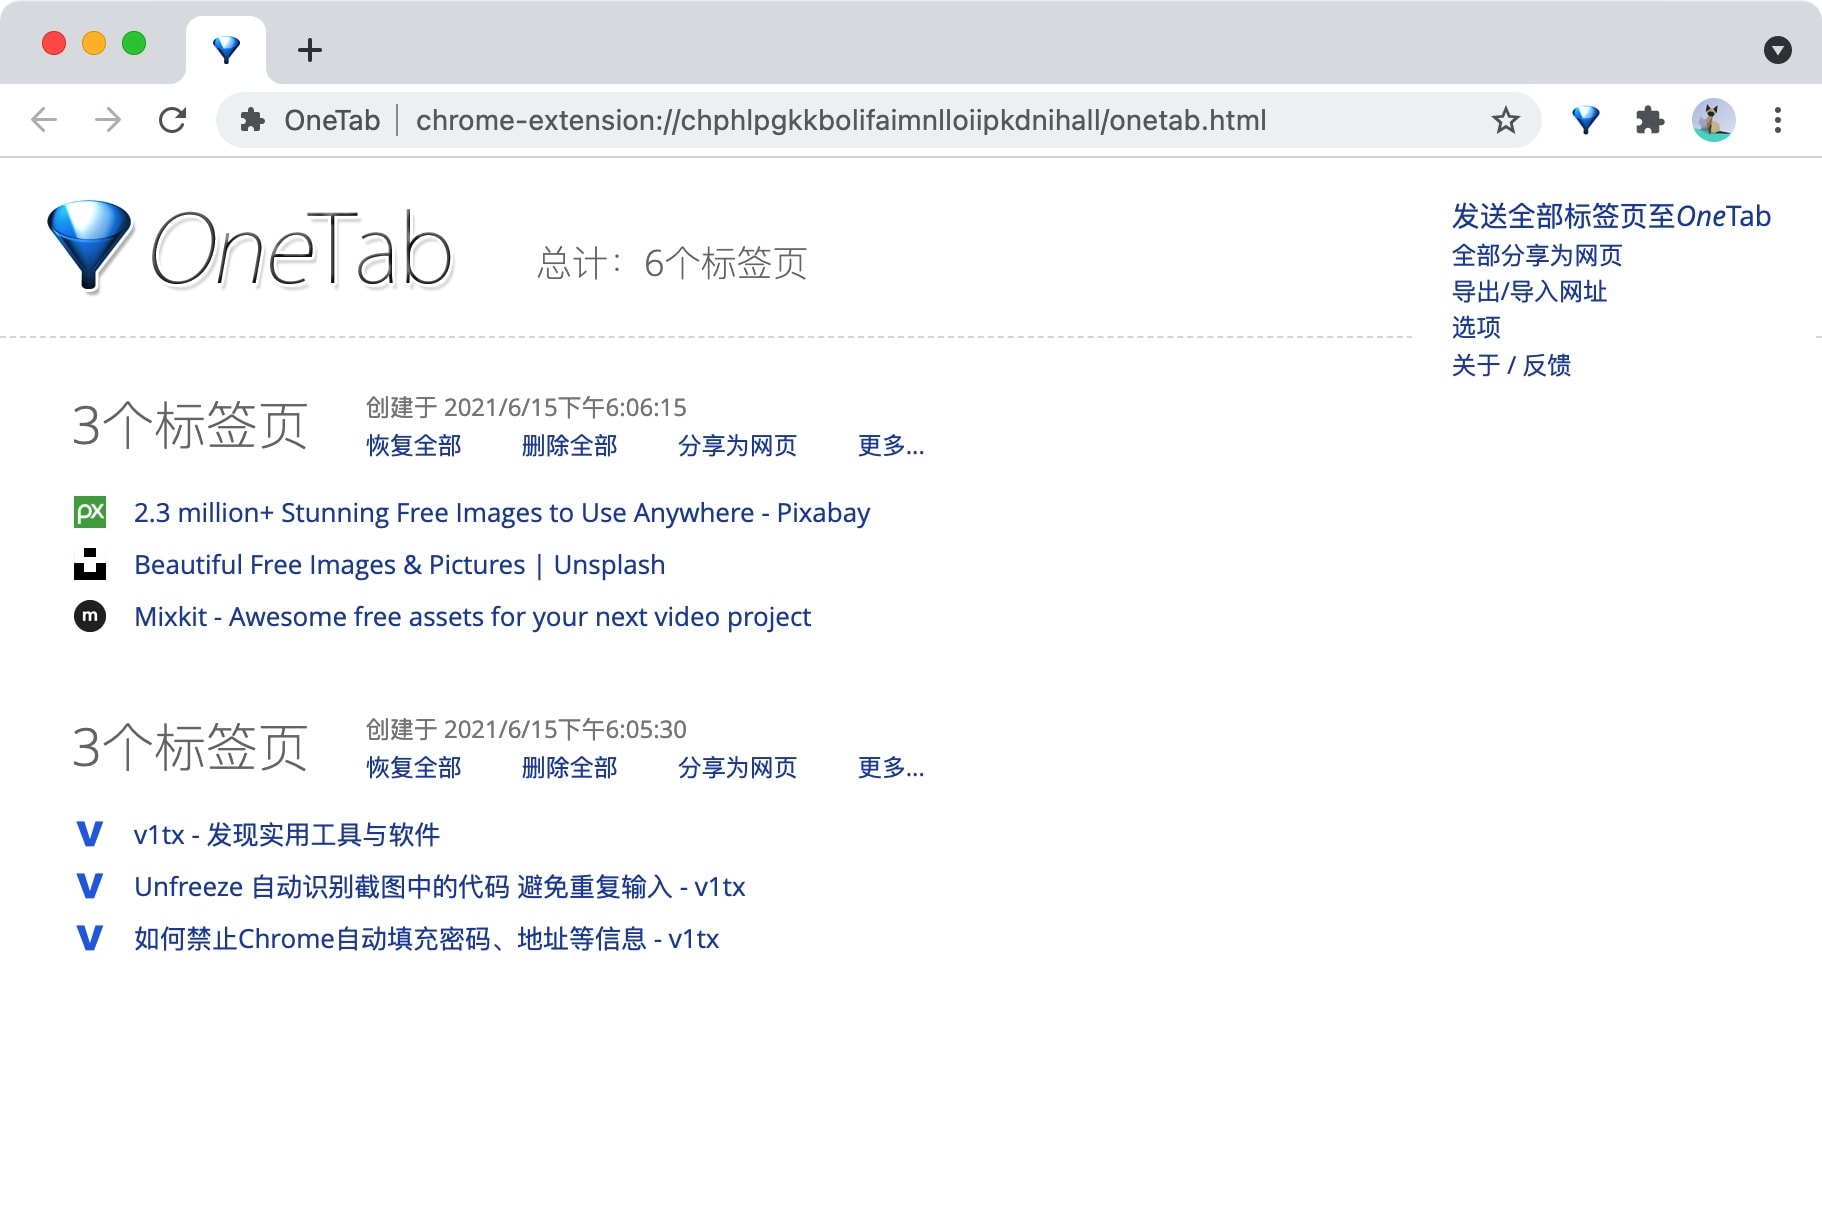1822x1228 pixels.
Task: Click the address bar URL field
Action: click(840, 121)
